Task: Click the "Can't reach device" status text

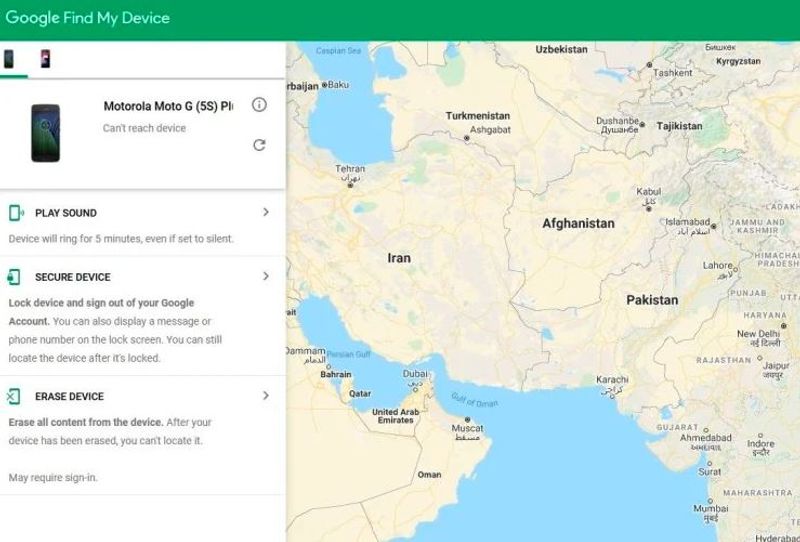Action: pyautogui.click(x=144, y=128)
